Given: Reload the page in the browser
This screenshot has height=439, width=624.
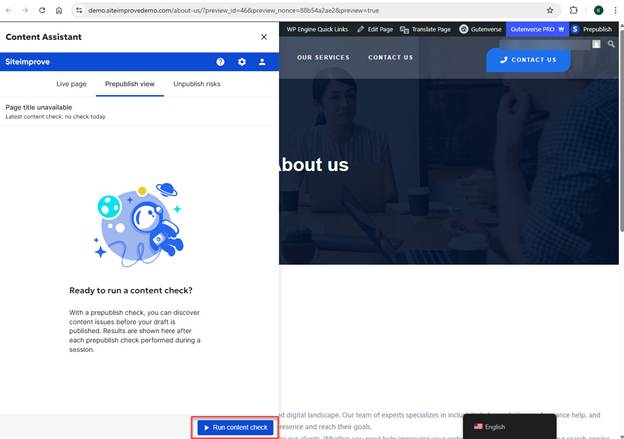Looking at the screenshot, I should tap(42, 10).
